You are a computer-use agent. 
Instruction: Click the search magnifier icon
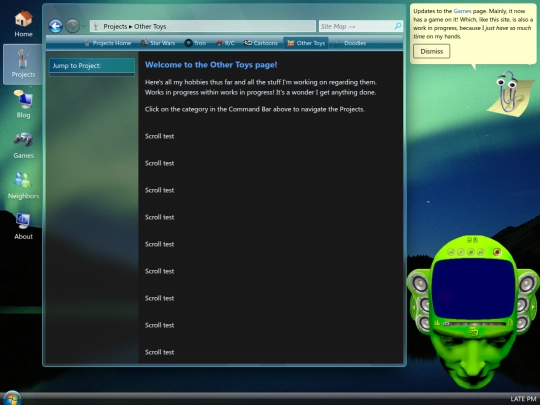[398, 26]
